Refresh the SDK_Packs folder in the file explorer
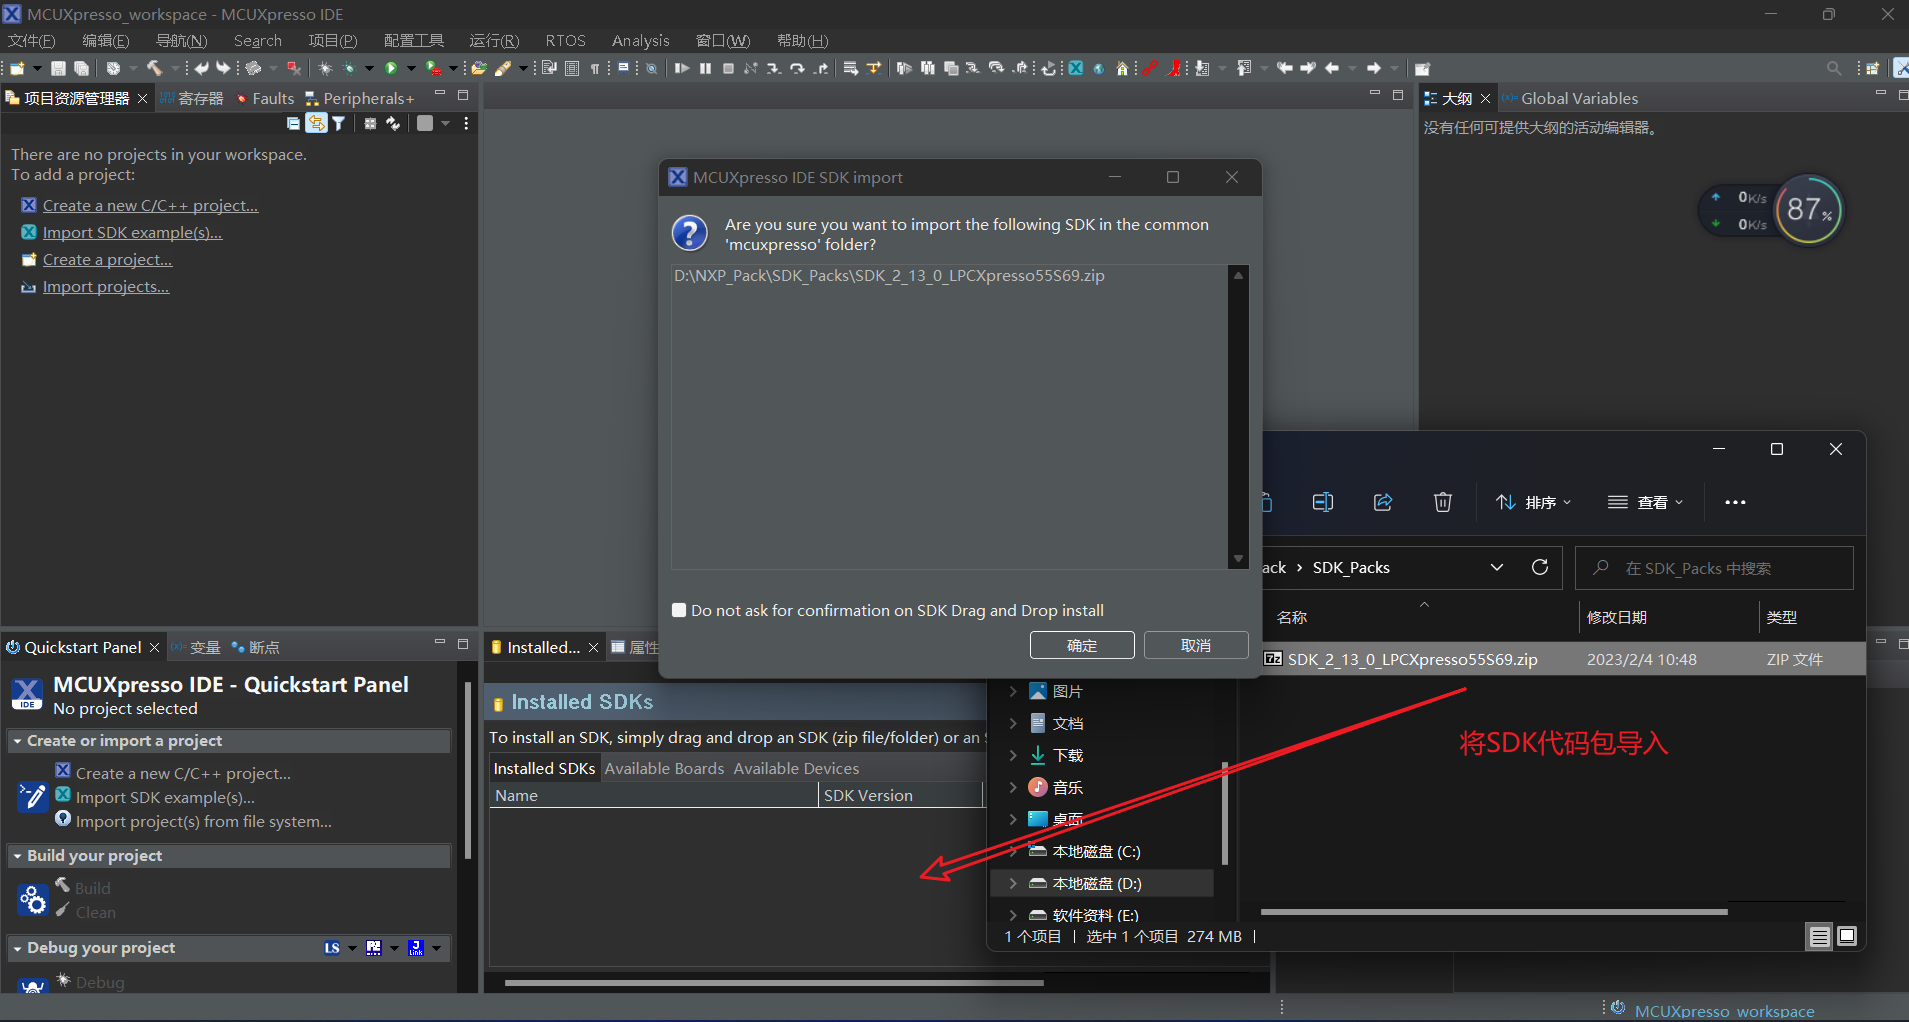Viewport: 1909px width, 1022px height. 1540,567
